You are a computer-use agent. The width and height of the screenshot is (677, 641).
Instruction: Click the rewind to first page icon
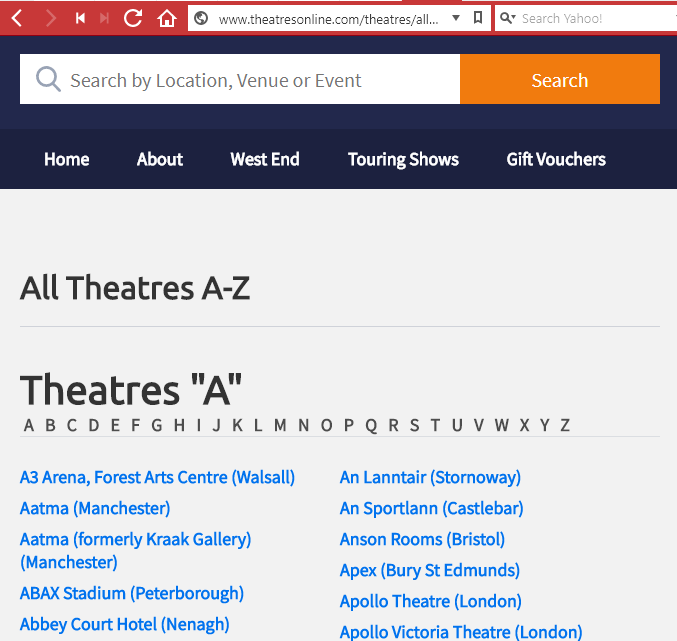pos(80,18)
